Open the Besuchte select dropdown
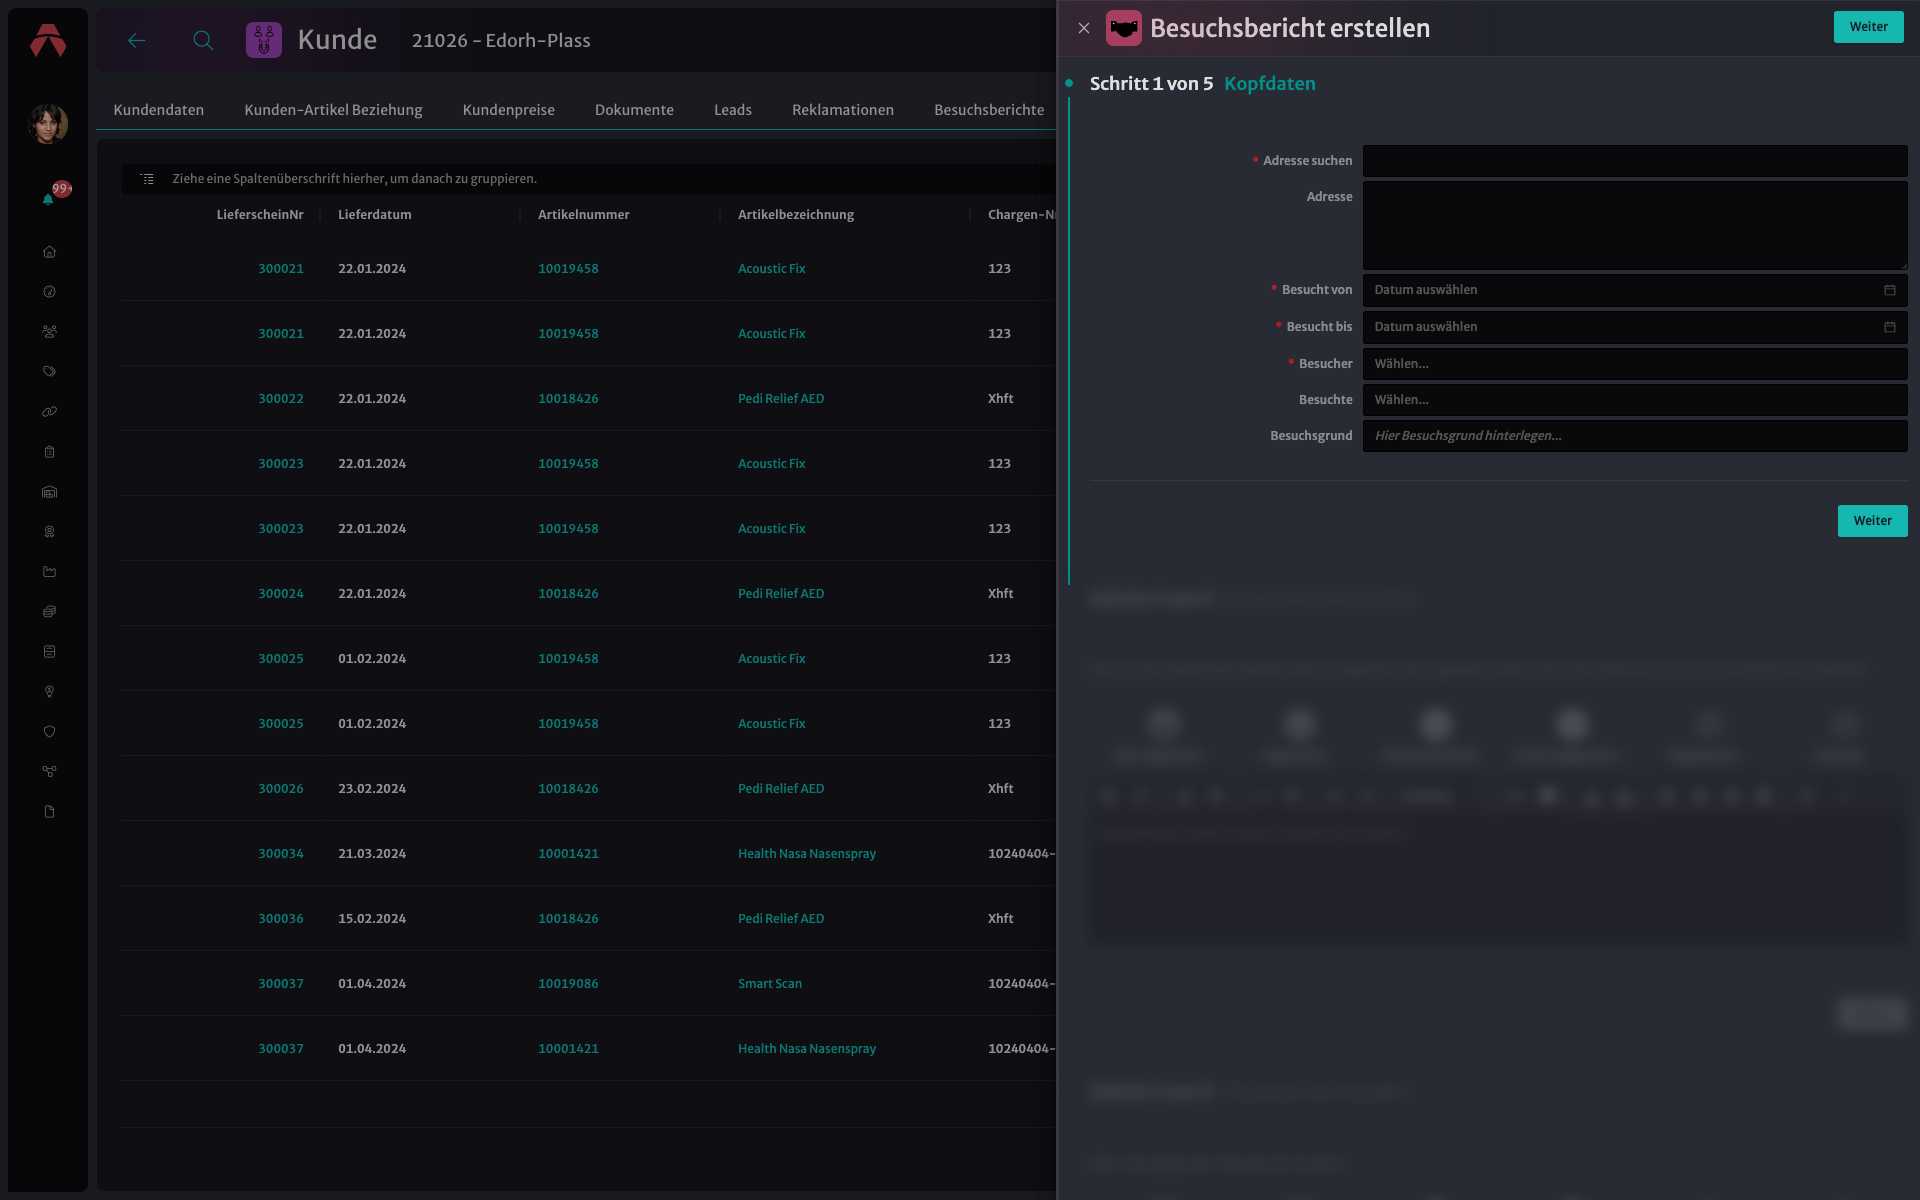The height and width of the screenshot is (1200, 1920). pyautogui.click(x=1635, y=400)
